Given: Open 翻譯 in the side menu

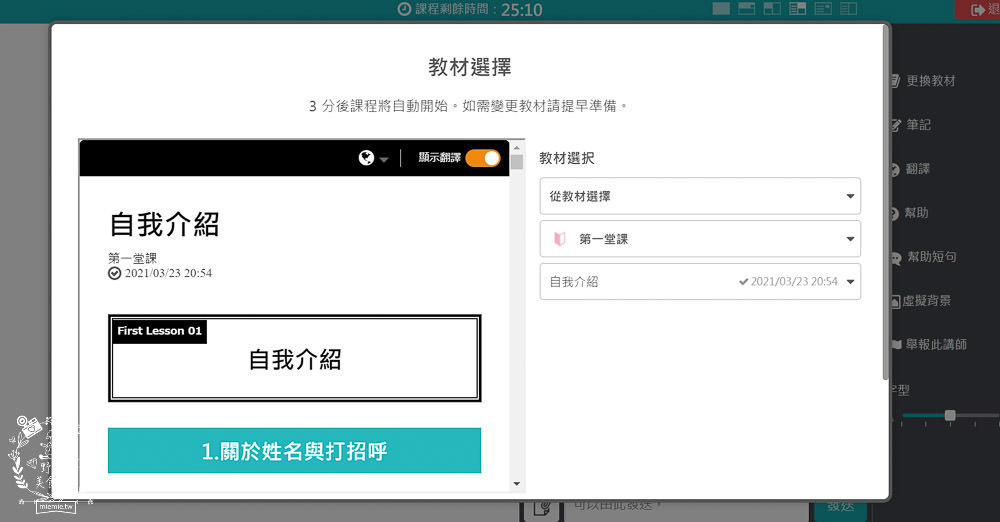Looking at the screenshot, I should point(912,168).
